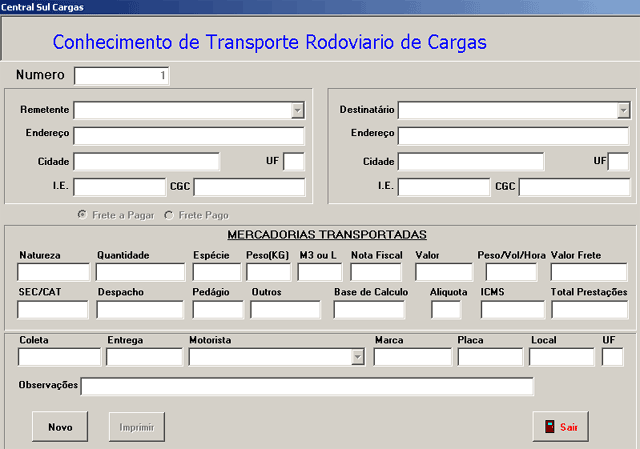This screenshot has height=449, width=640.
Task: Click the Entrega input field
Action: 144,357
